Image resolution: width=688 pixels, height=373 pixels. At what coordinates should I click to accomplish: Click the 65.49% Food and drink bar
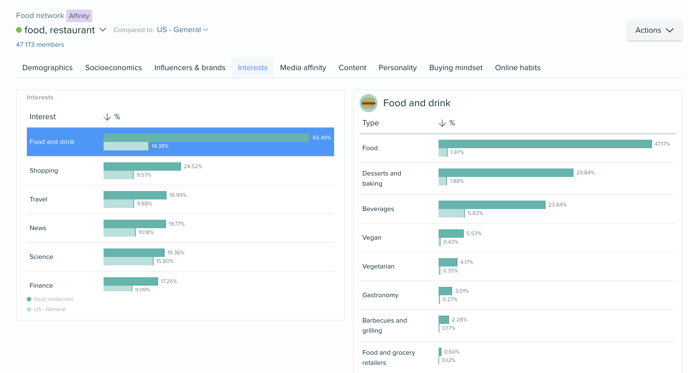click(206, 138)
